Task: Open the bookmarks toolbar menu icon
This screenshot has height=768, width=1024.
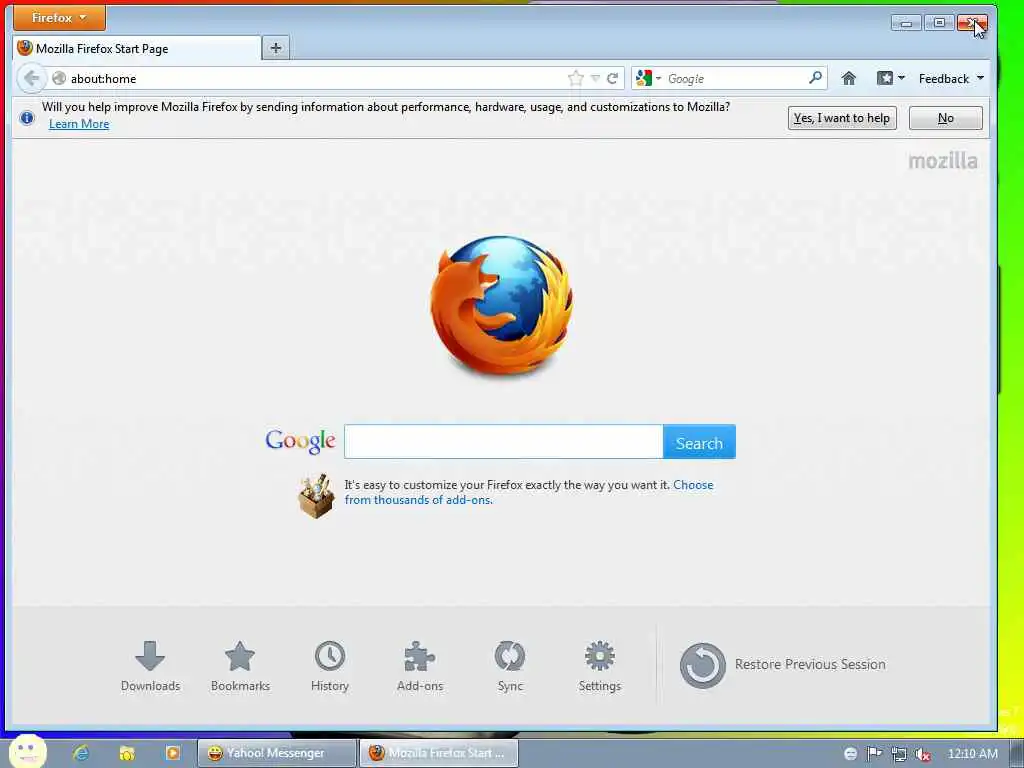Action: 891,78
